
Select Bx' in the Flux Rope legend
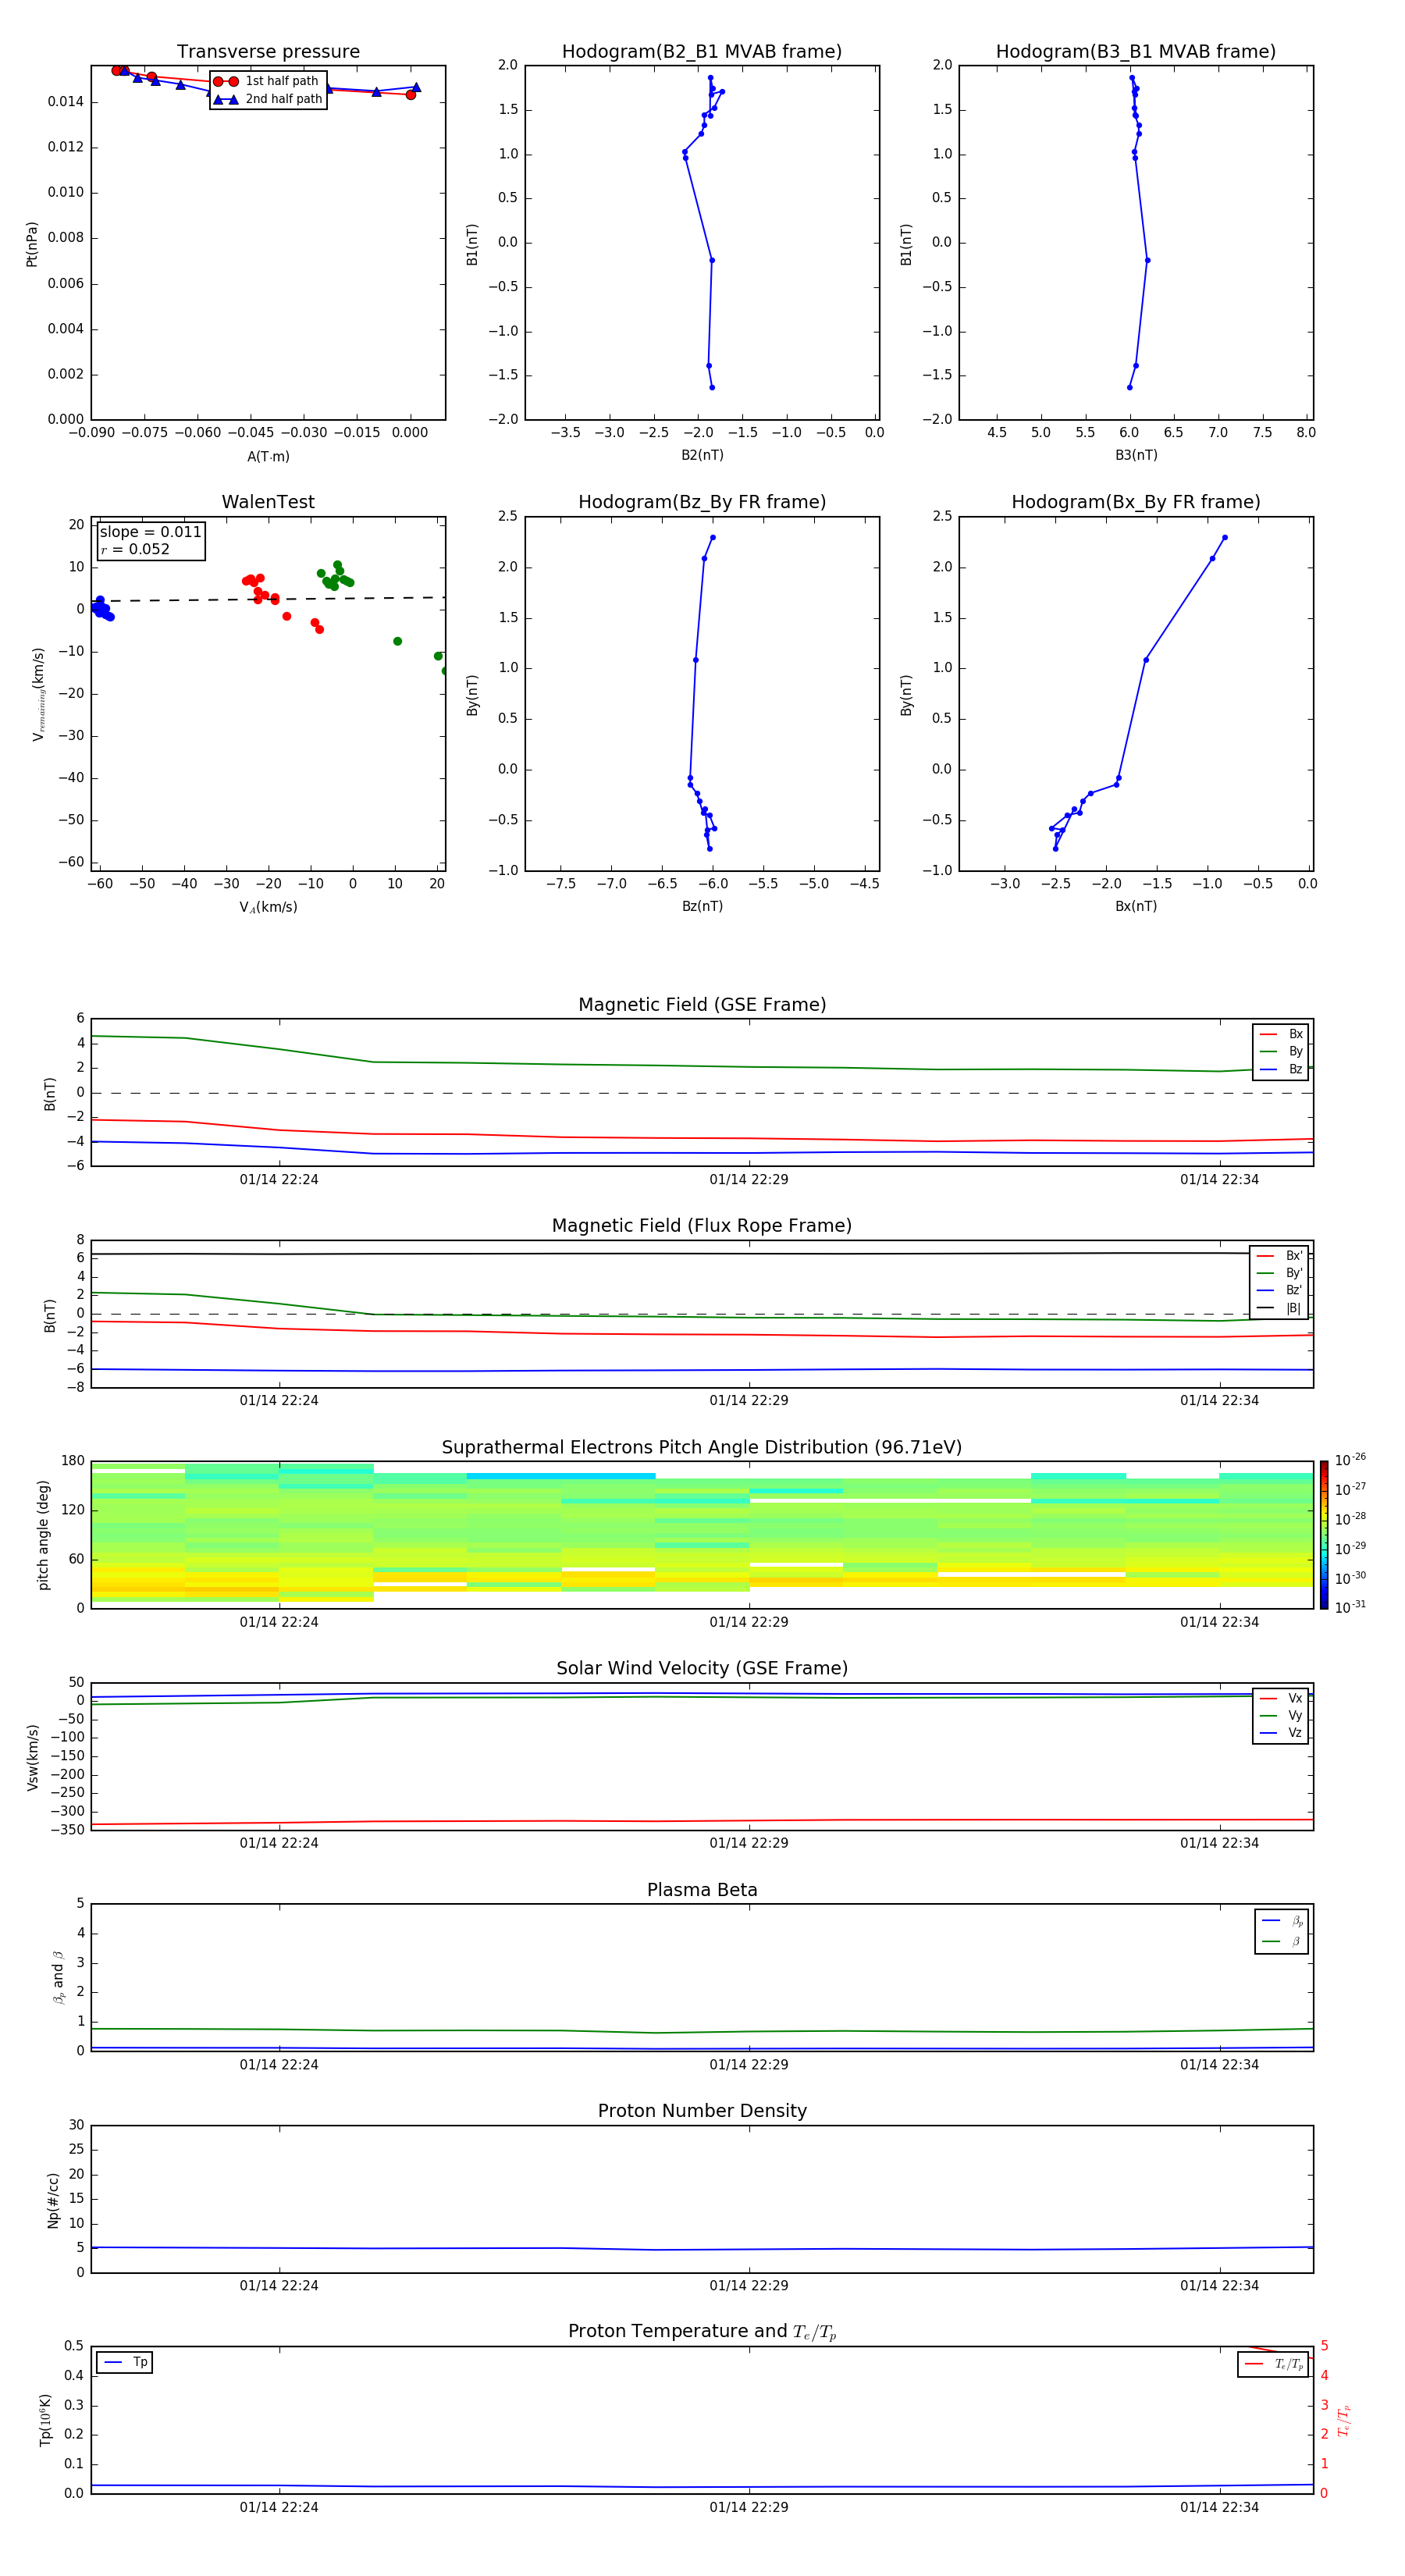tap(1280, 1256)
